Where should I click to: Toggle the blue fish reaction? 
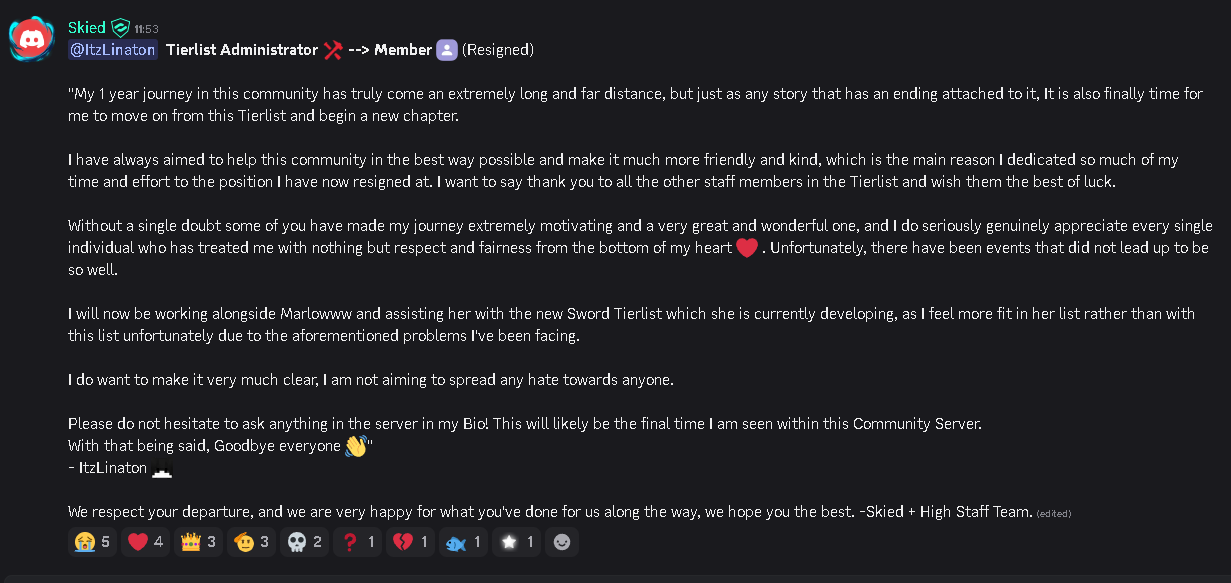tap(463, 542)
